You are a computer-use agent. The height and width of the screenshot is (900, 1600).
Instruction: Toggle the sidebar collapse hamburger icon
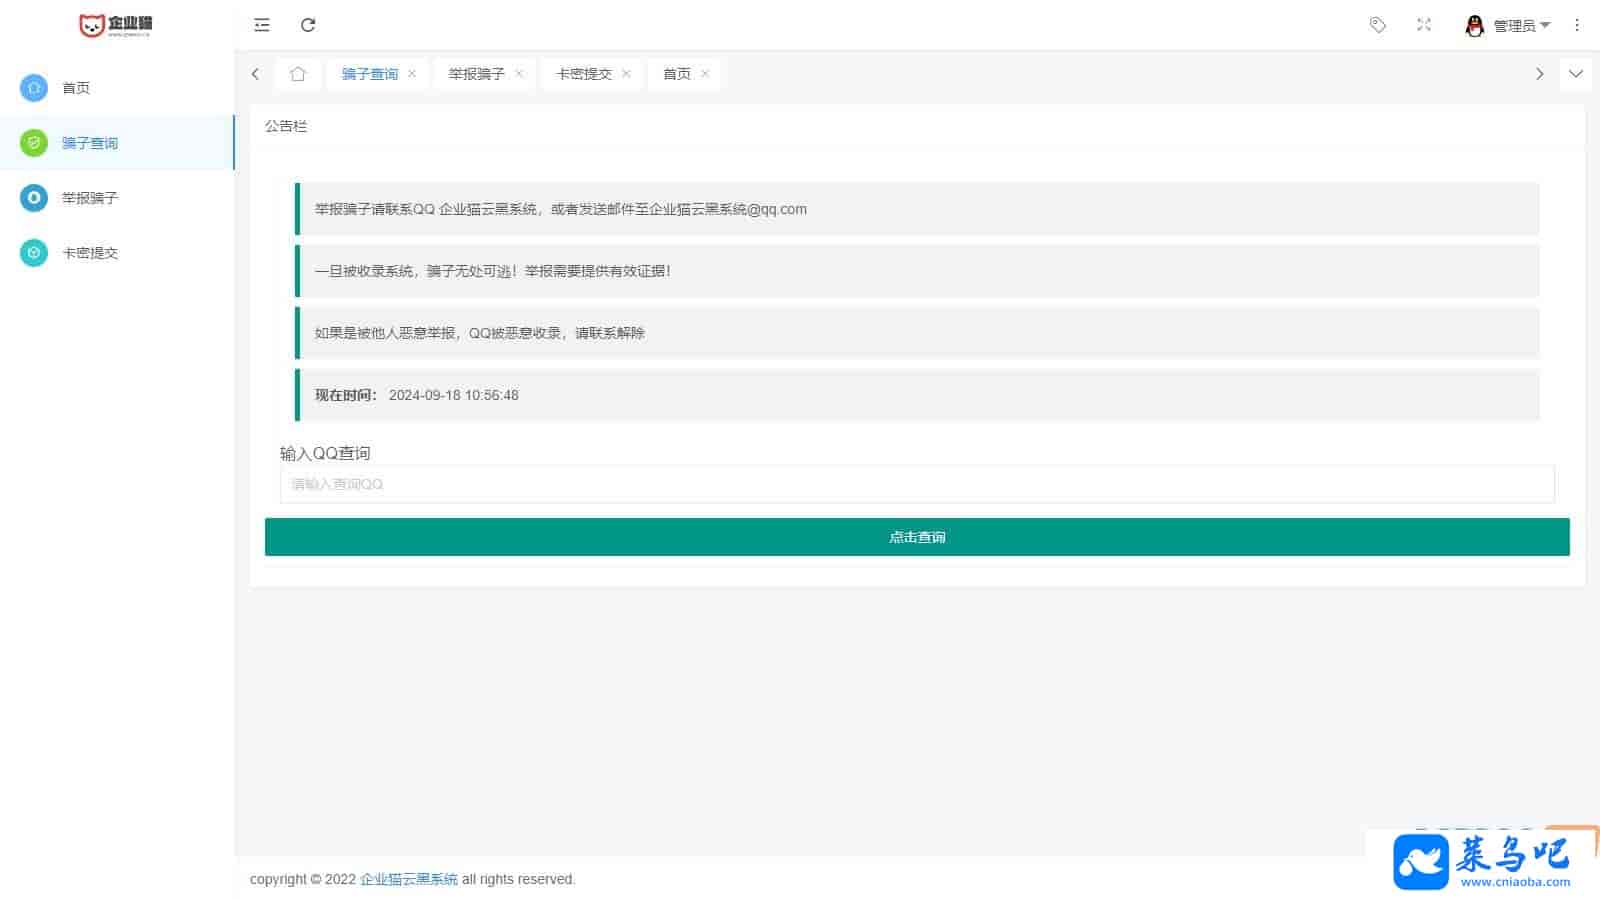[262, 25]
